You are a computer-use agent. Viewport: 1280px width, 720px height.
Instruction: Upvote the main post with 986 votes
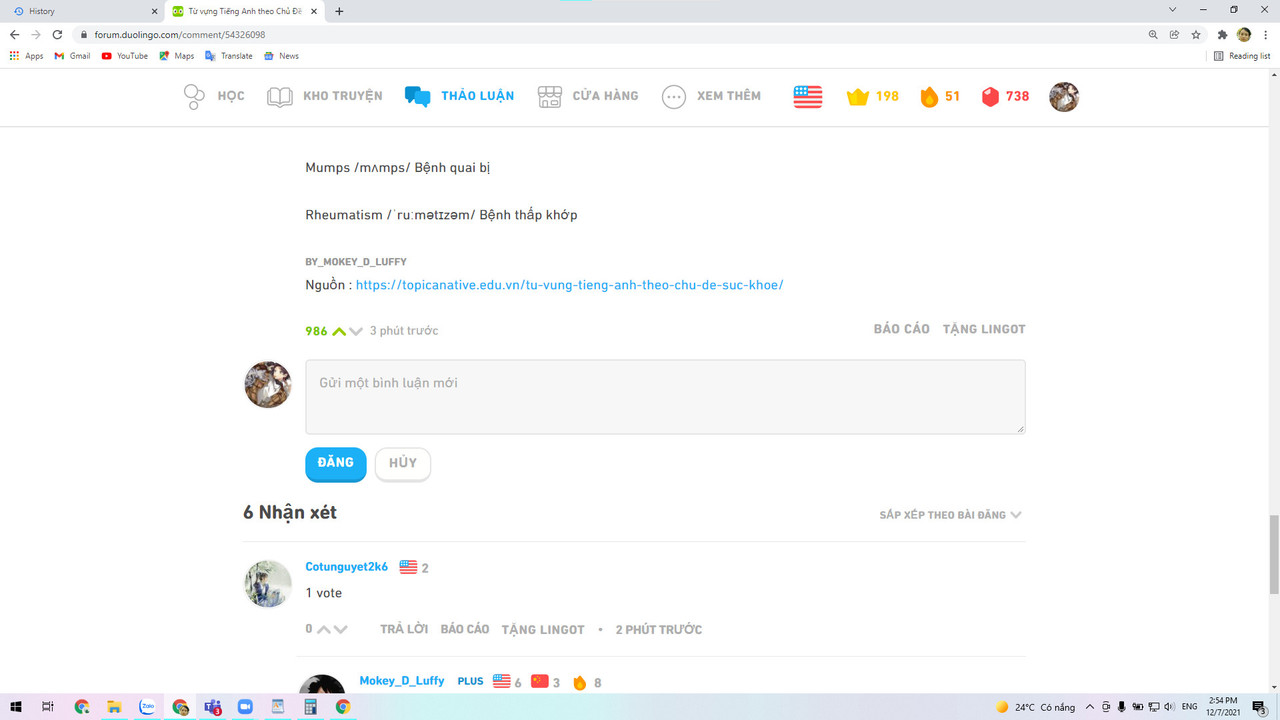pos(339,331)
